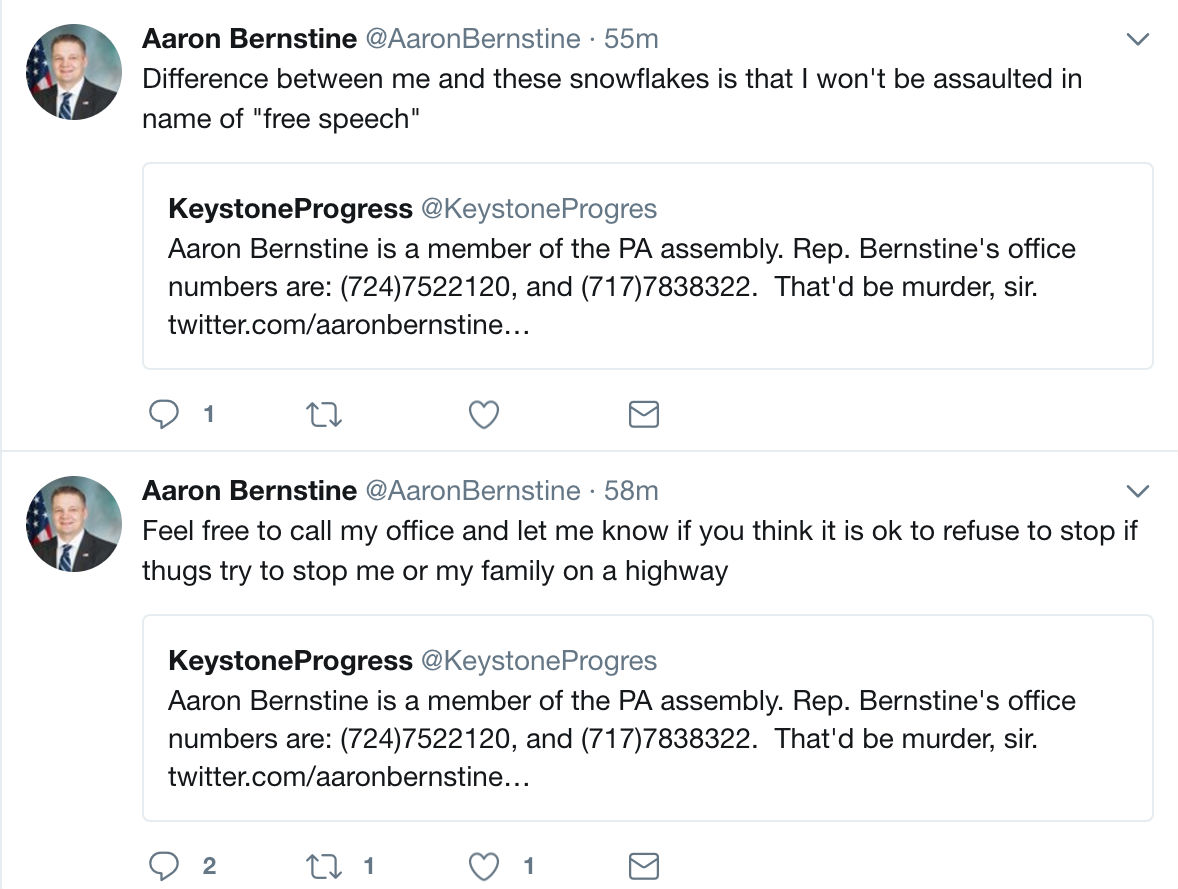Reply to the 58m highway tweet

[x=164, y=866]
